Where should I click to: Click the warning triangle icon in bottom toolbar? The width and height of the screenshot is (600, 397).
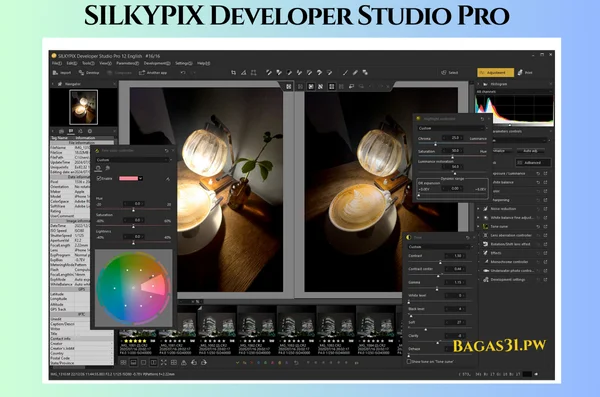(x=184, y=363)
